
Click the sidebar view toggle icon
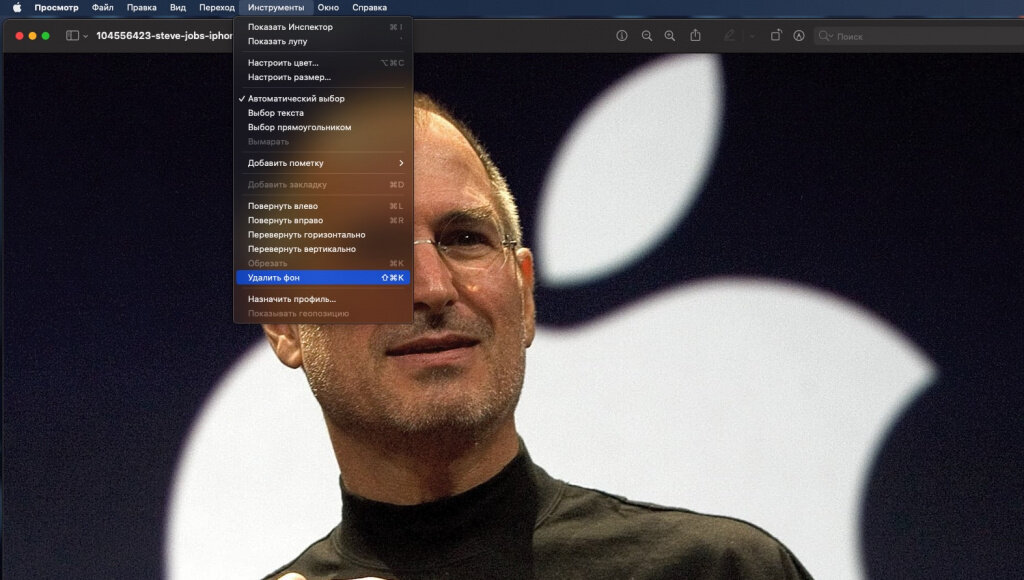tap(72, 36)
